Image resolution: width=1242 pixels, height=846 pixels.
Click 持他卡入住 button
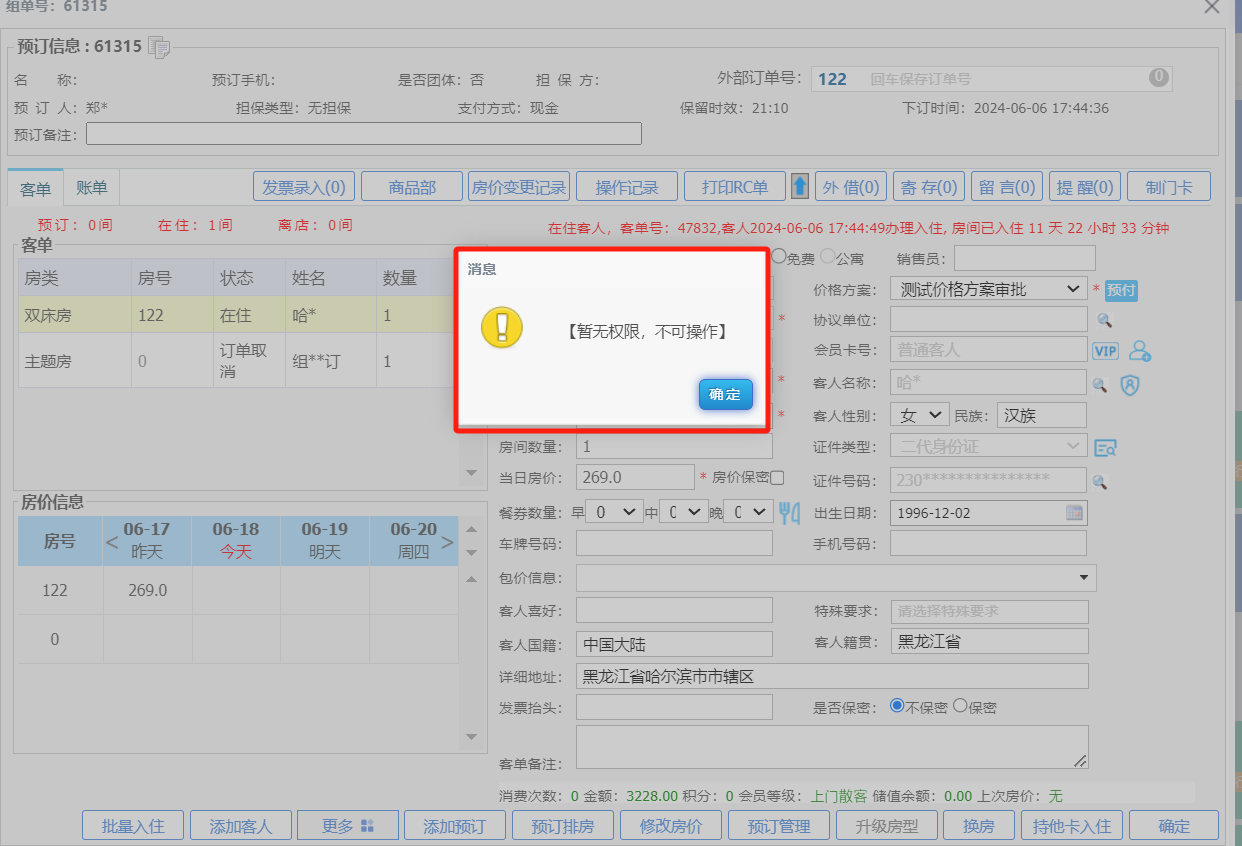point(1072,826)
